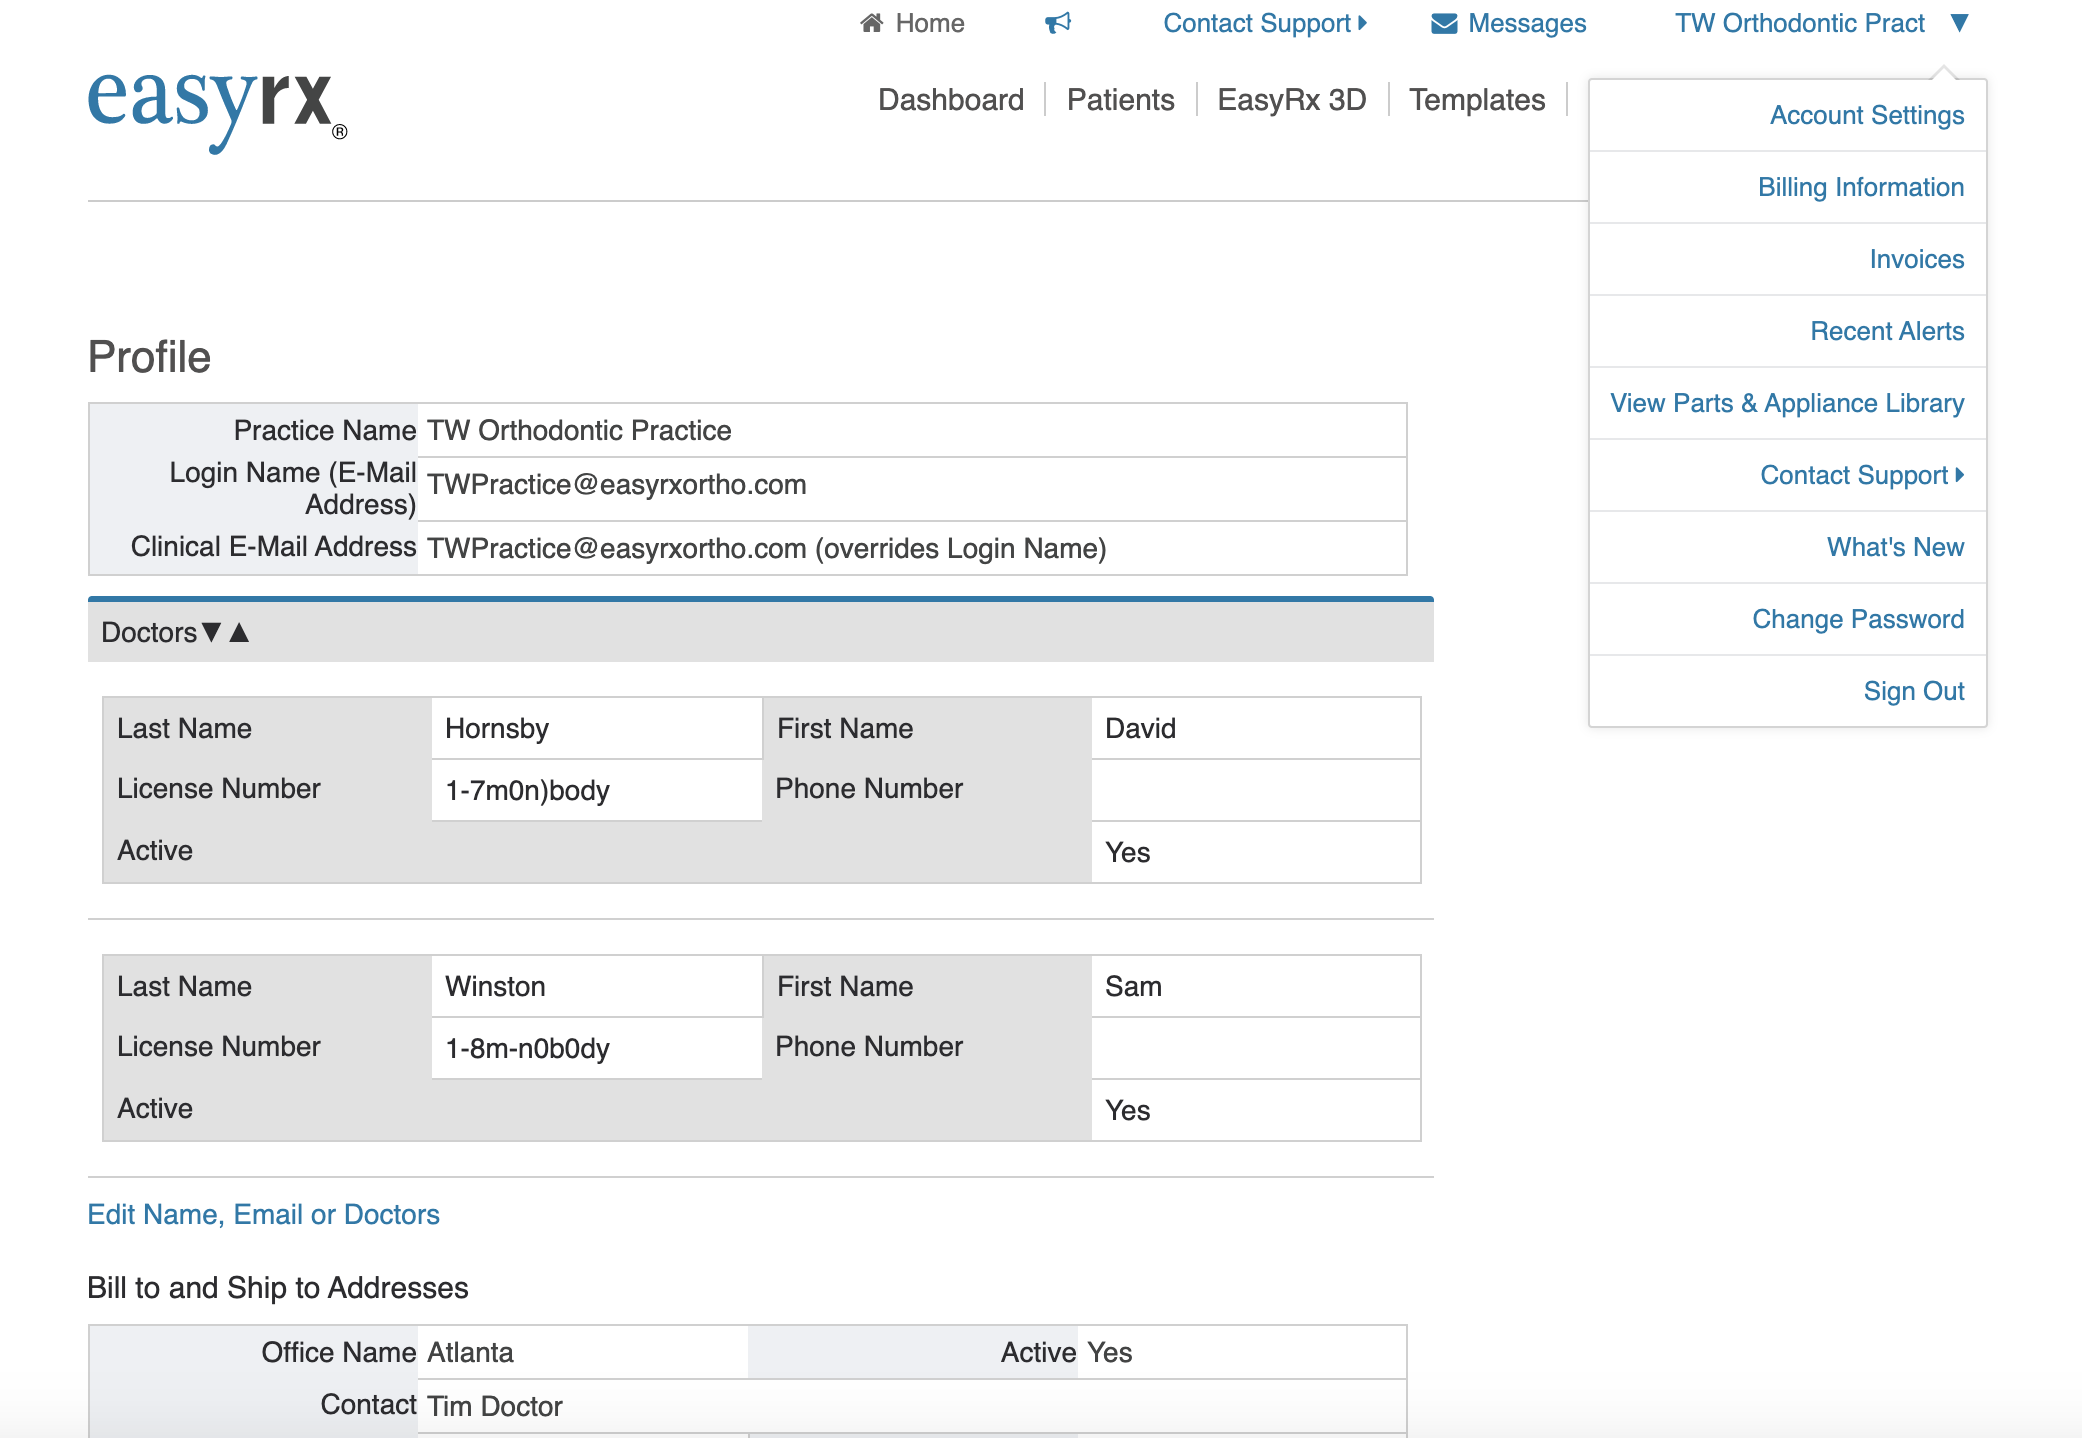Image resolution: width=2082 pixels, height=1438 pixels.
Task: Select Billing Information menu entry
Action: pyautogui.click(x=1860, y=187)
